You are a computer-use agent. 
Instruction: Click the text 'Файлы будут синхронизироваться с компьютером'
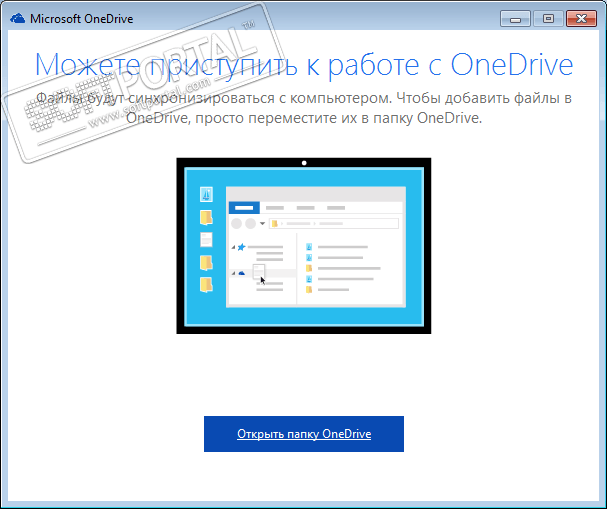click(x=214, y=98)
